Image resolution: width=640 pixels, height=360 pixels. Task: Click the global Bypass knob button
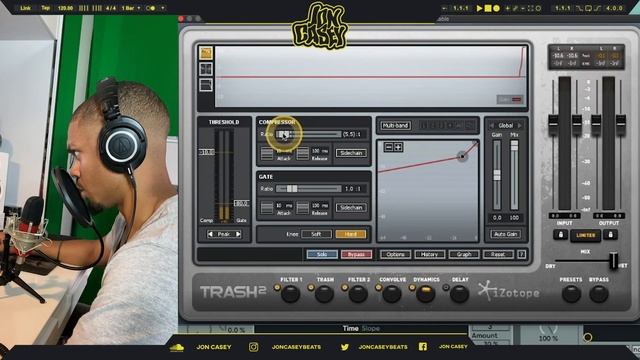(x=599, y=294)
